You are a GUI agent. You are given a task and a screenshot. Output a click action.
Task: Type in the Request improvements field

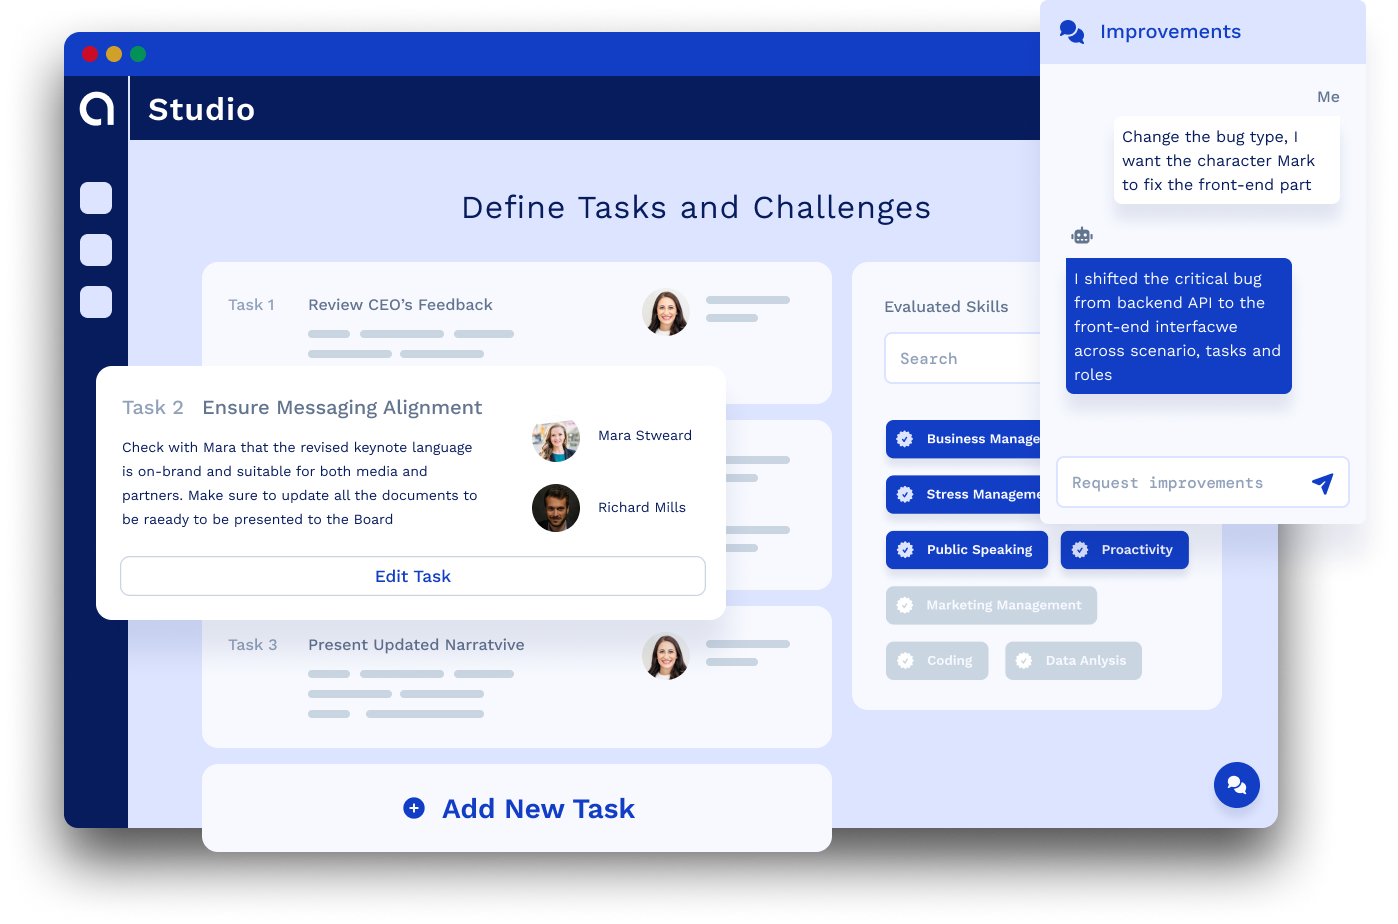tap(1180, 483)
